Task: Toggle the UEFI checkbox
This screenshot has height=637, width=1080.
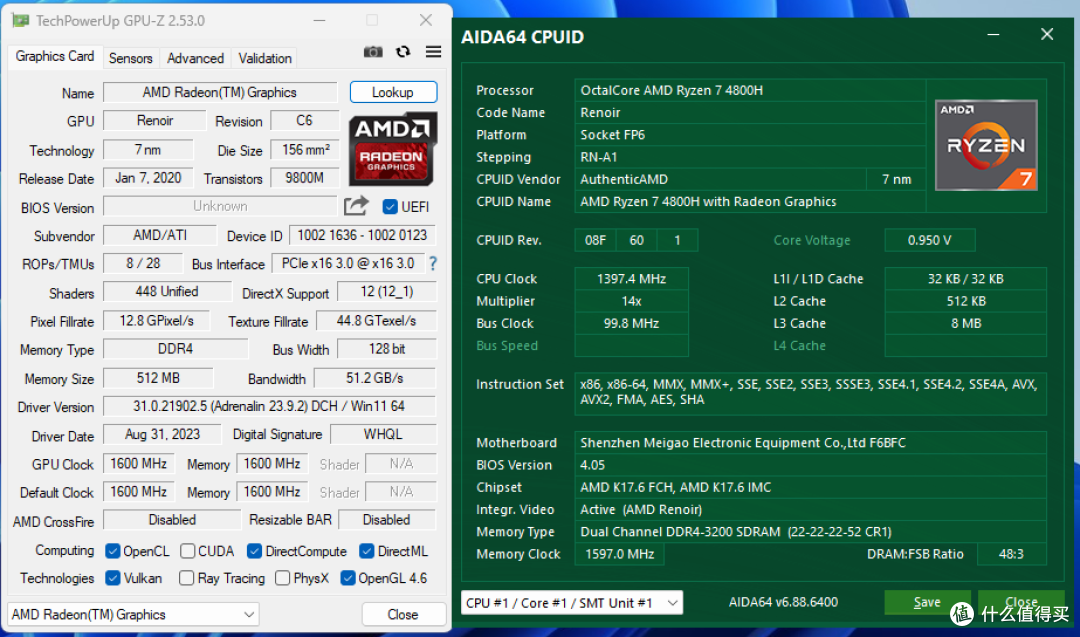Action: click(390, 207)
